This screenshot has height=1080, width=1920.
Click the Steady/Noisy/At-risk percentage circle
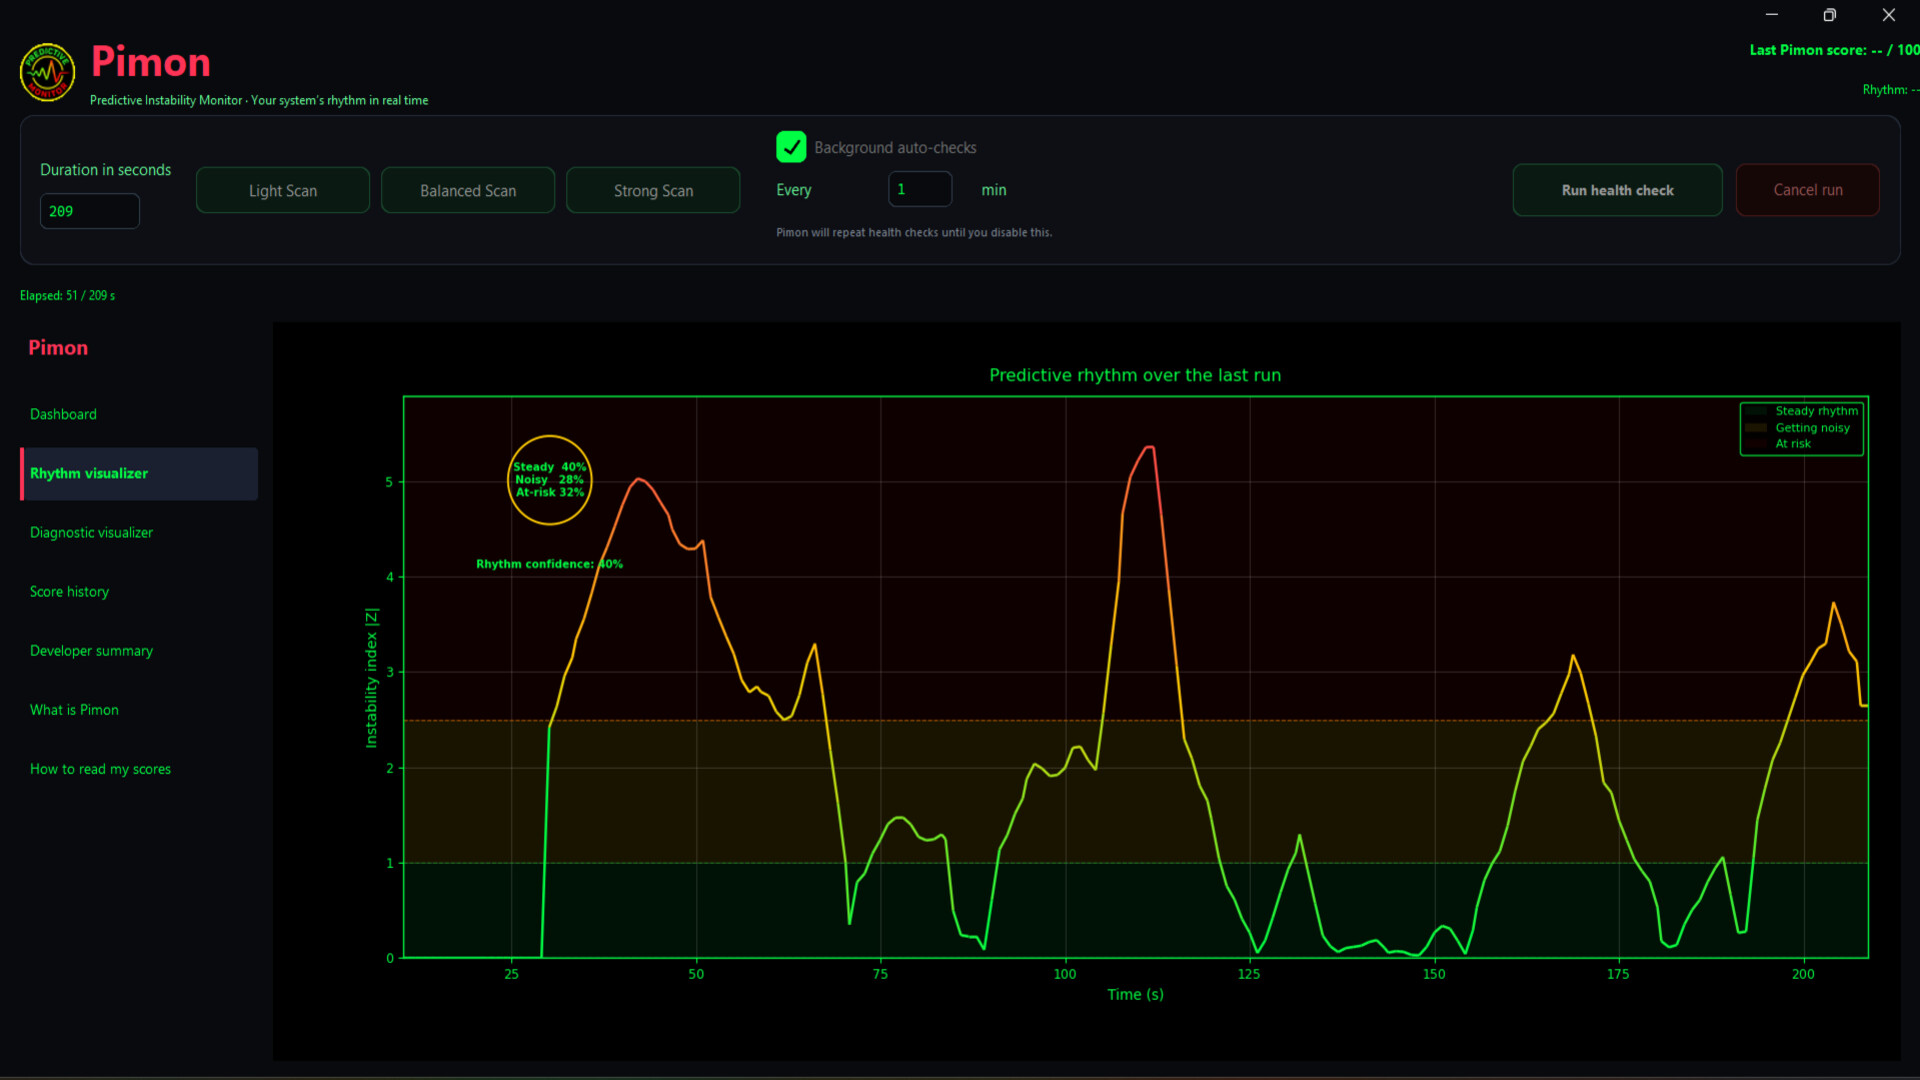[549, 480]
